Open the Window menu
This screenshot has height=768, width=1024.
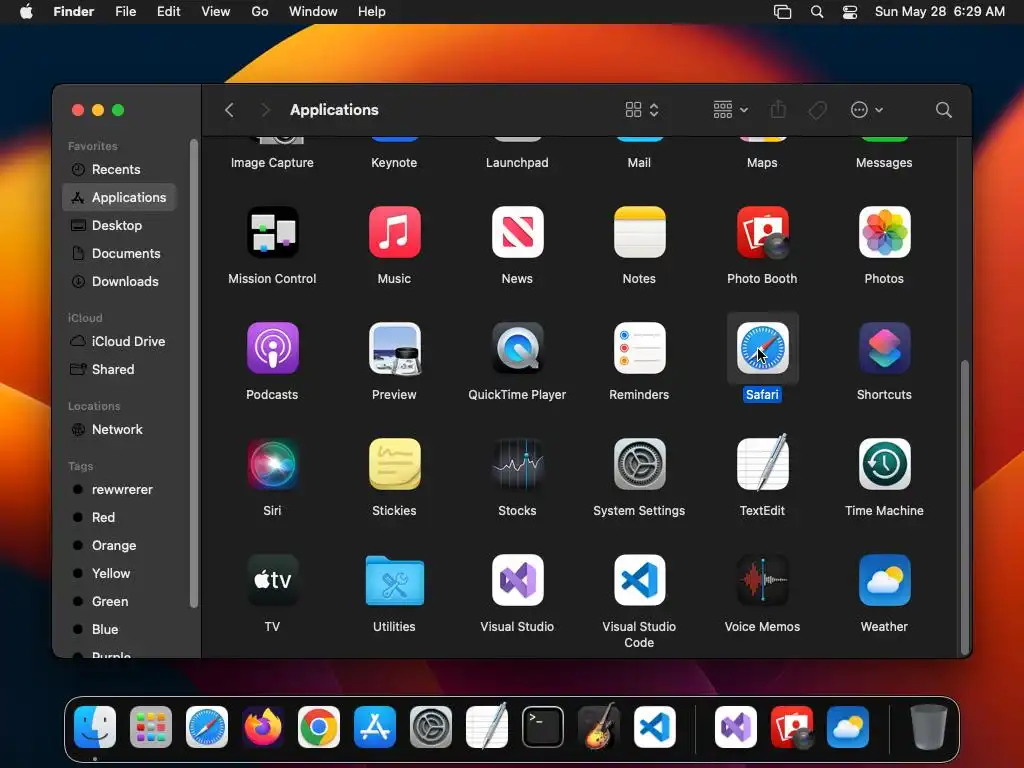point(313,12)
